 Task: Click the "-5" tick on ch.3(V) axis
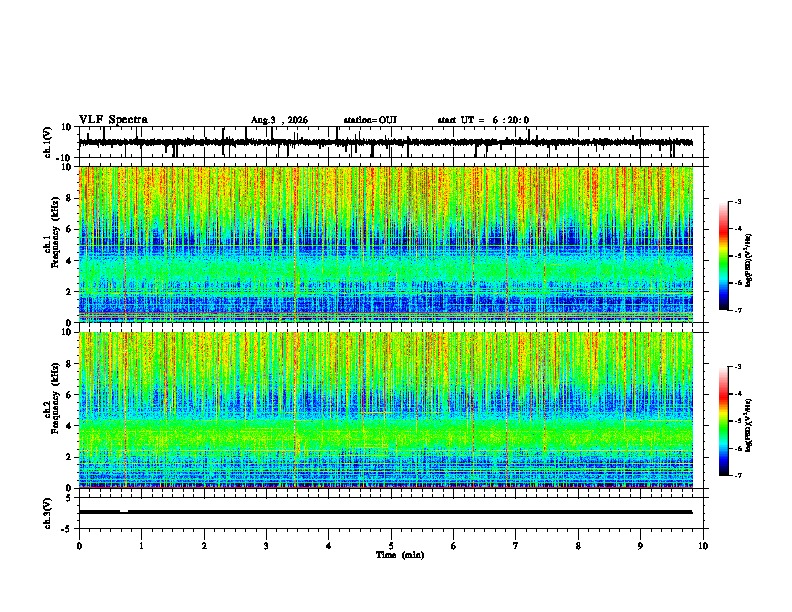point(67,529)
